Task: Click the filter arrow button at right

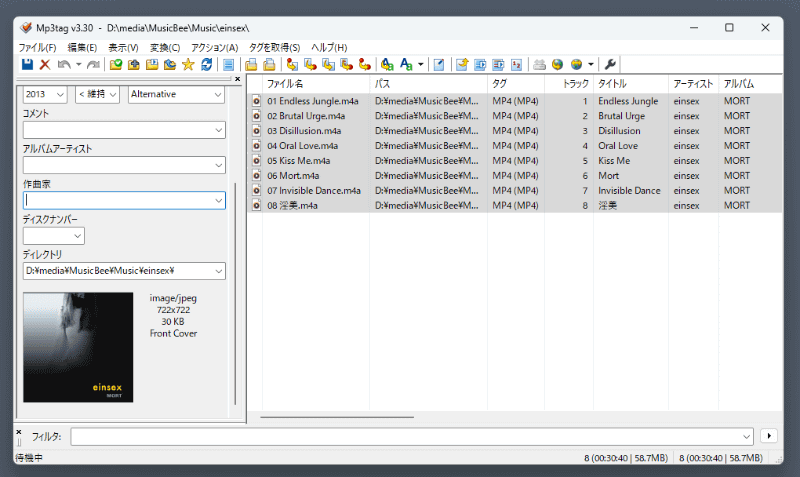Action: coord(769,436)
